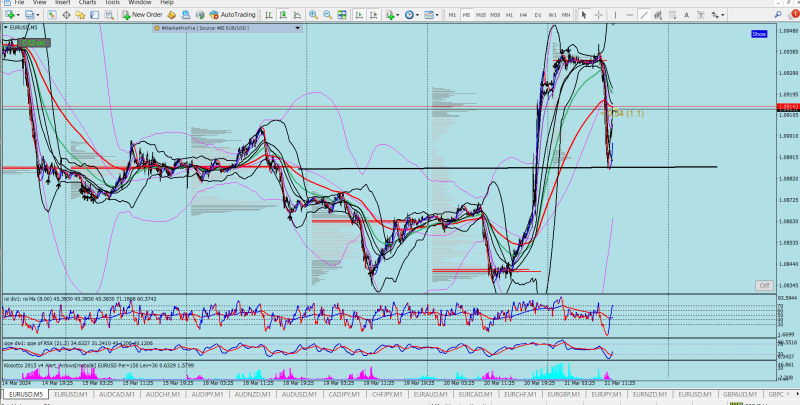Open the Indicators list dropdown
This screenshot has width=800, height=405.
coord(392,15)
